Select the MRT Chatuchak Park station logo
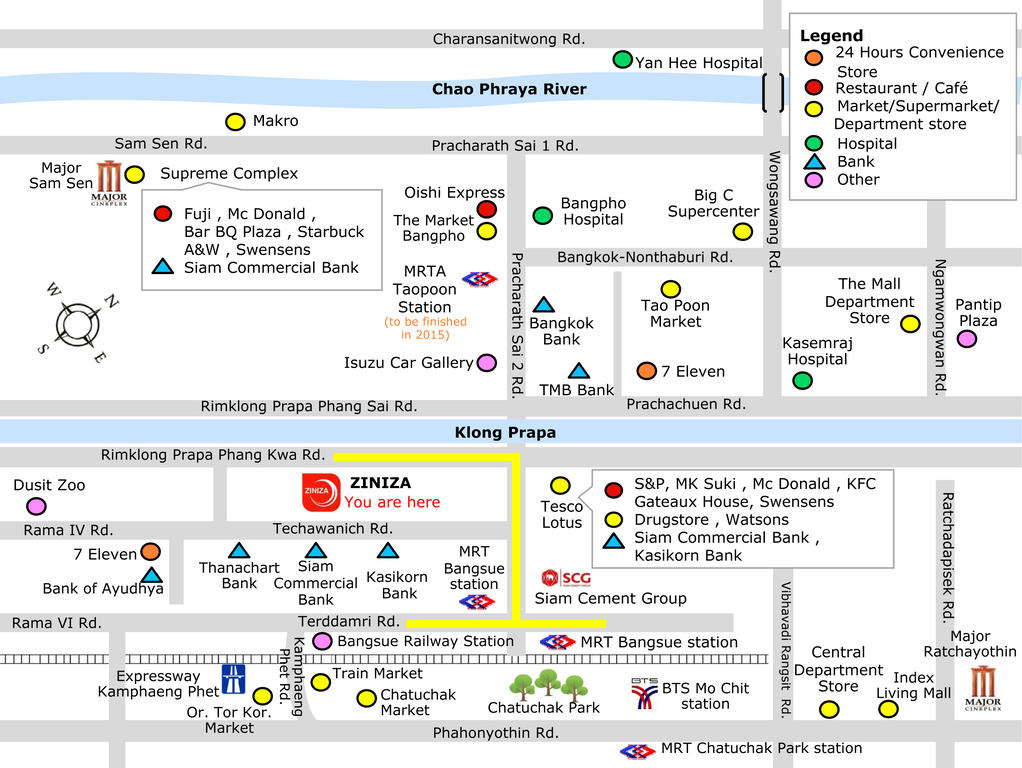Viewport: 1022px width, 768px height. (x=637, y=751)
